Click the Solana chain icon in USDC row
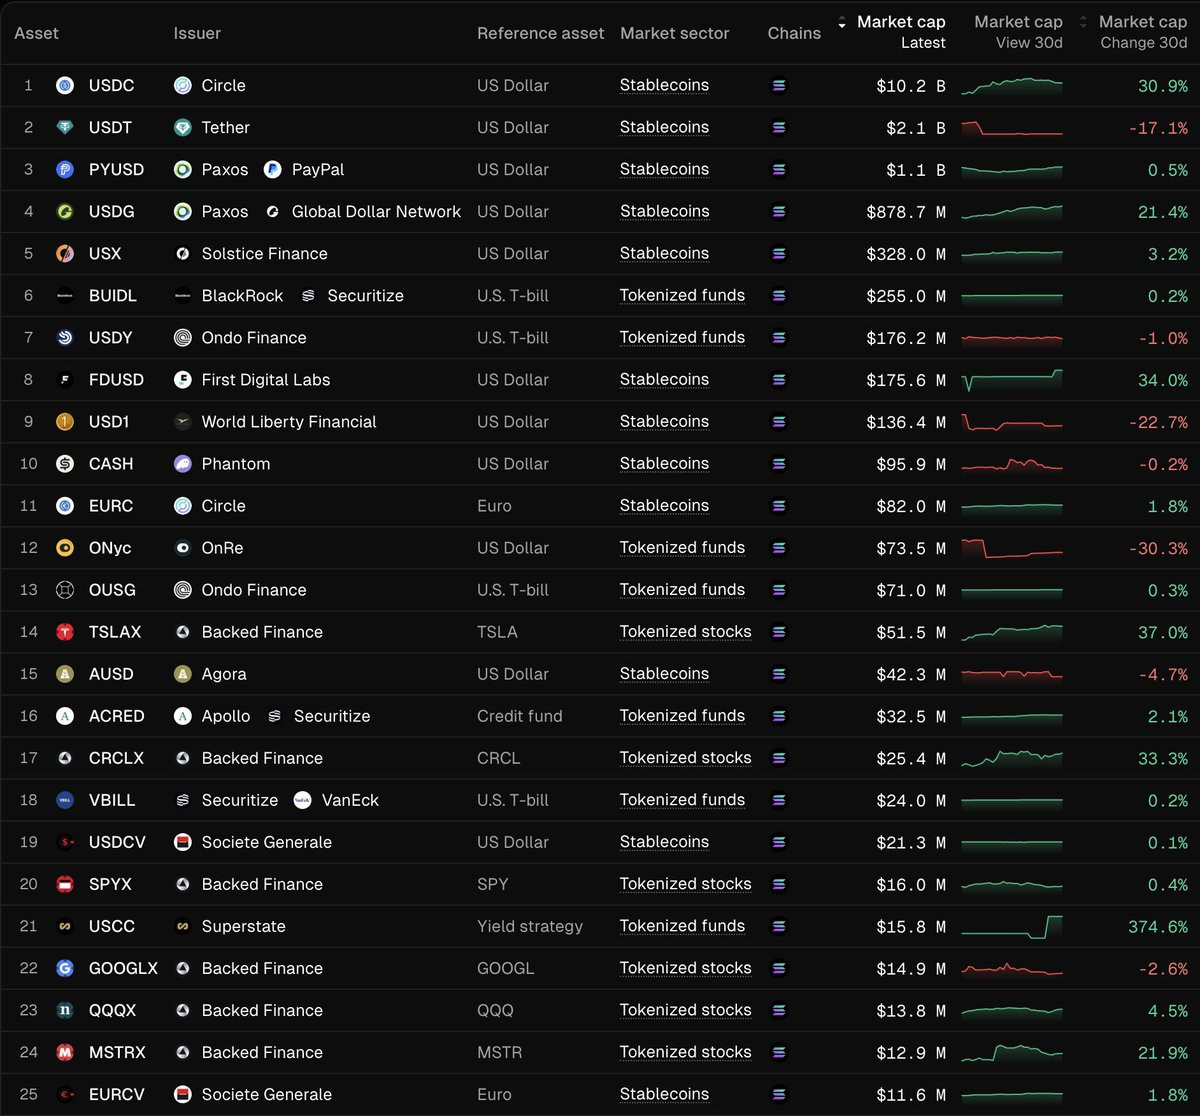The width and height of the screenshot is (1200, 1116). [x=779, y=86]
